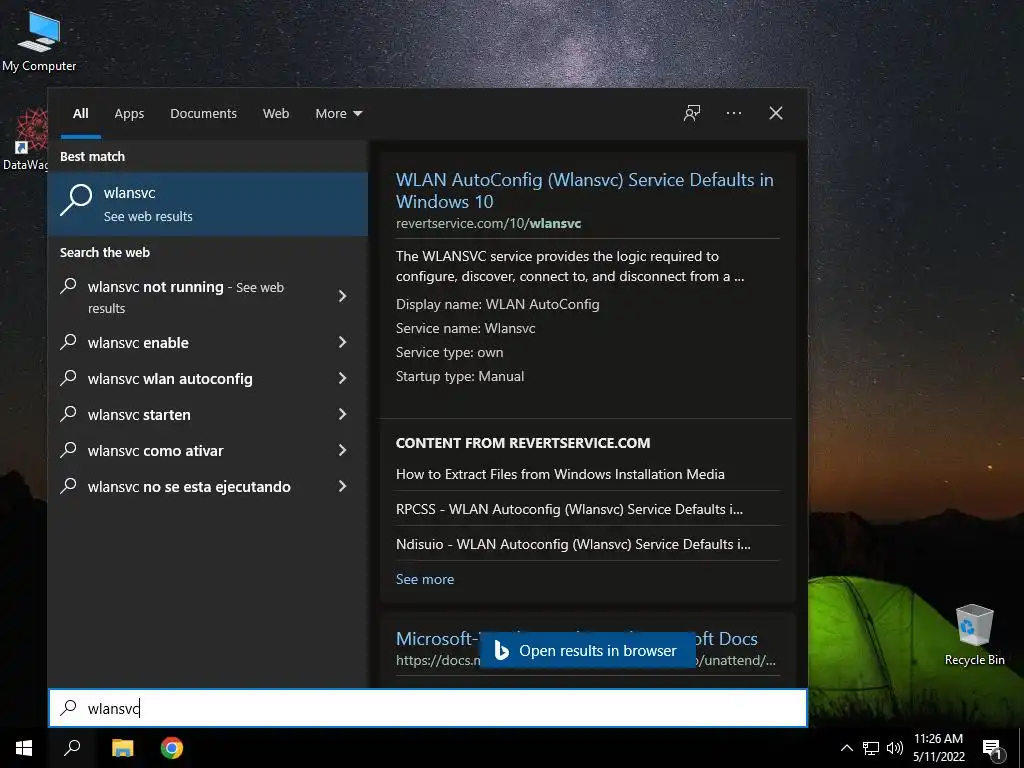Select the wlansvc best match result

(x=208, y=204)
